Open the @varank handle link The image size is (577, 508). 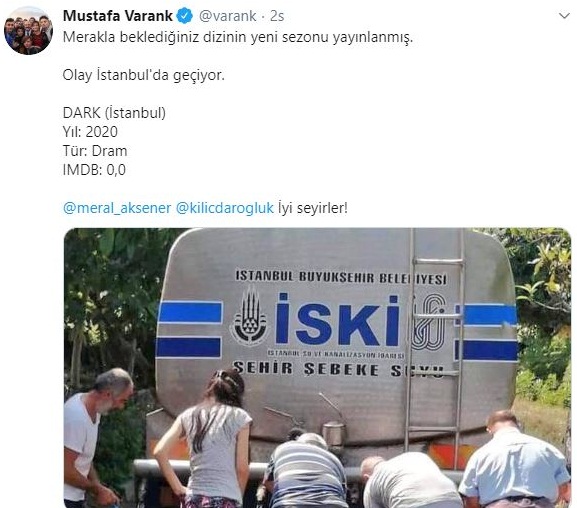[227, 16]
